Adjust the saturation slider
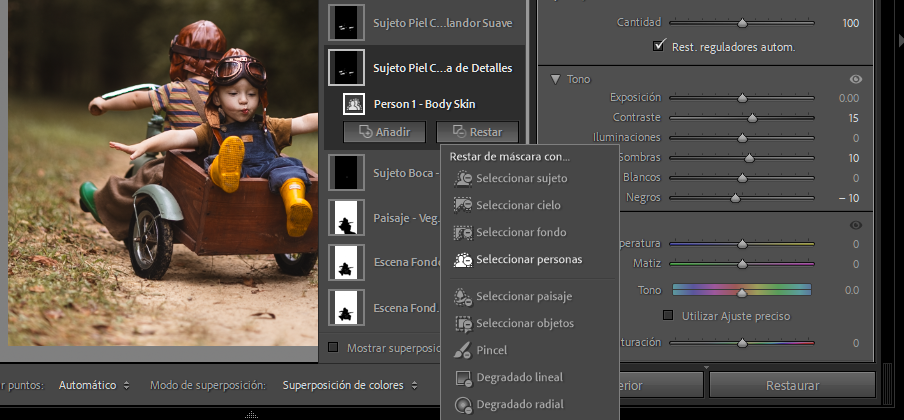 (x=742, y=343)
